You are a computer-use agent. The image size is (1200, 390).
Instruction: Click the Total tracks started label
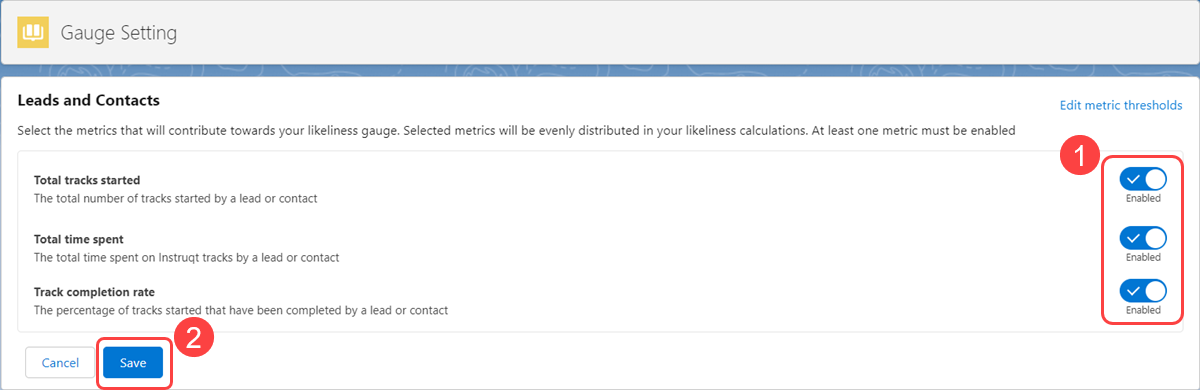click(x=87, y=180)
